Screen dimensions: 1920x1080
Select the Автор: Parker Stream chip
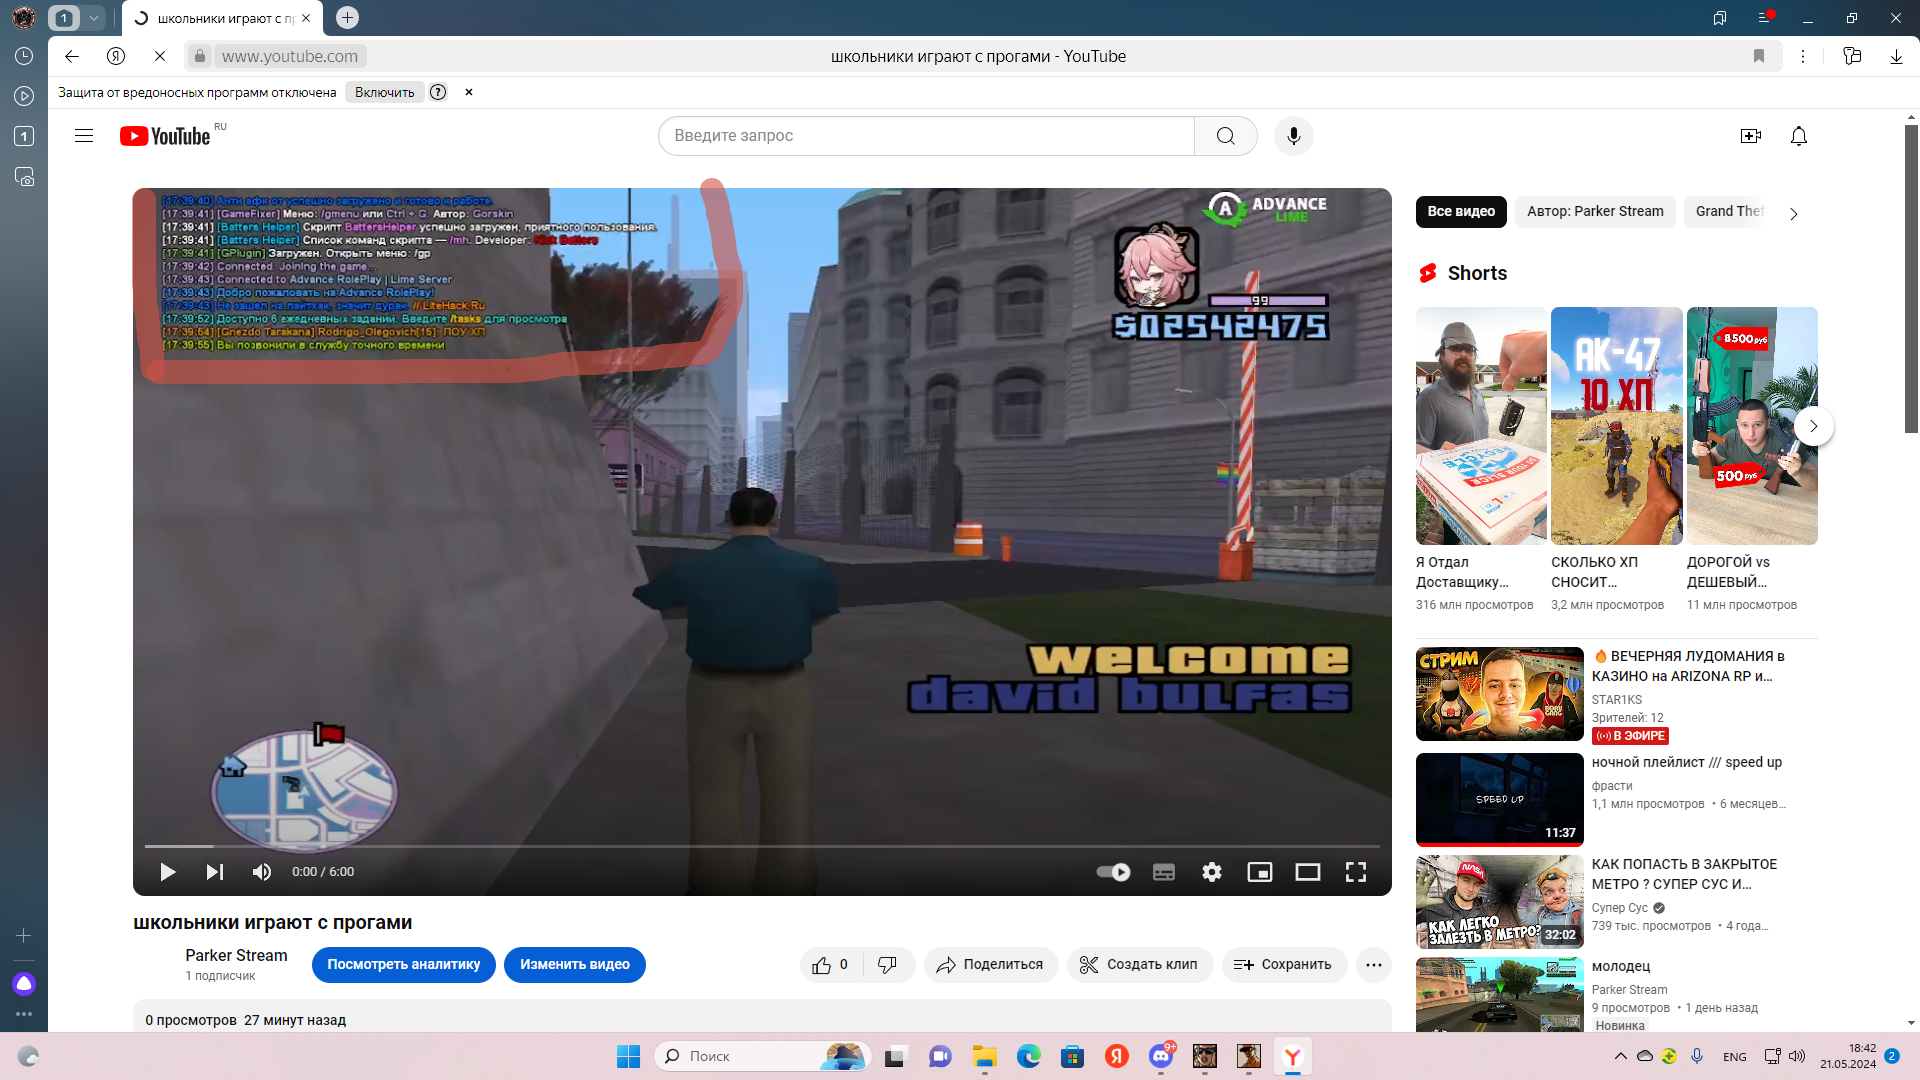(1595, 212)
